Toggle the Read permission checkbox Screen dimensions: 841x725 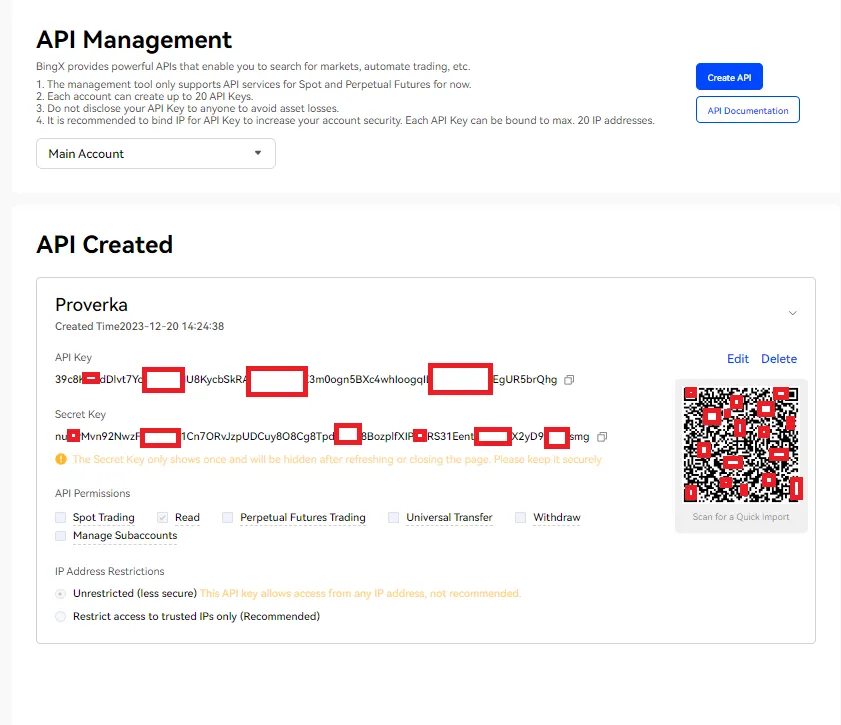pos(161,518)
